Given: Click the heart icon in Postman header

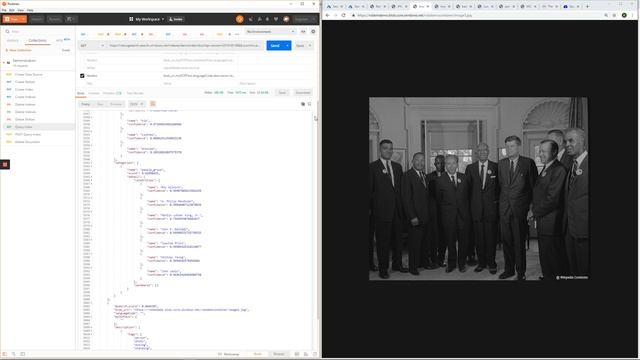Looking at the screenshot, I should (x=276, y=19).
